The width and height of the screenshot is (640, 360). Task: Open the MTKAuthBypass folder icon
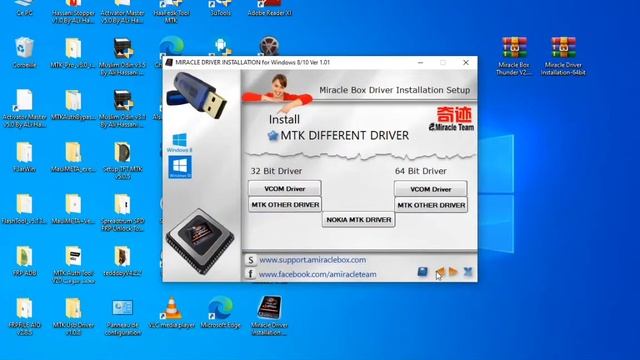point(73,104)
